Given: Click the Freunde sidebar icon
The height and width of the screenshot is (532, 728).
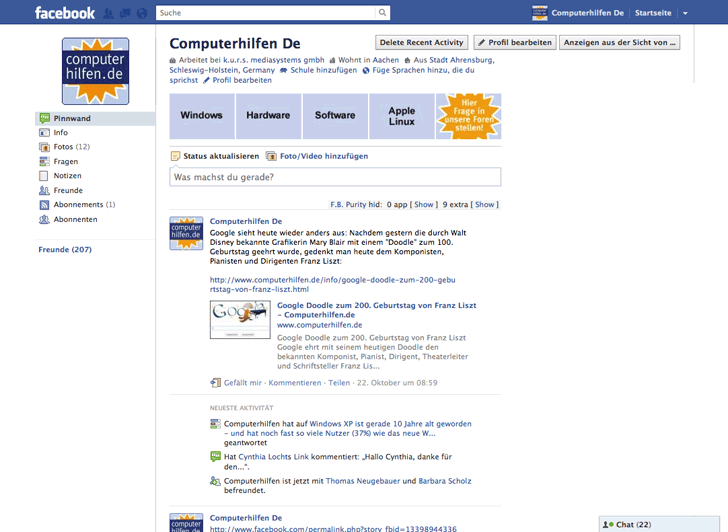Looking at the screenshot, I should [44, 190].
